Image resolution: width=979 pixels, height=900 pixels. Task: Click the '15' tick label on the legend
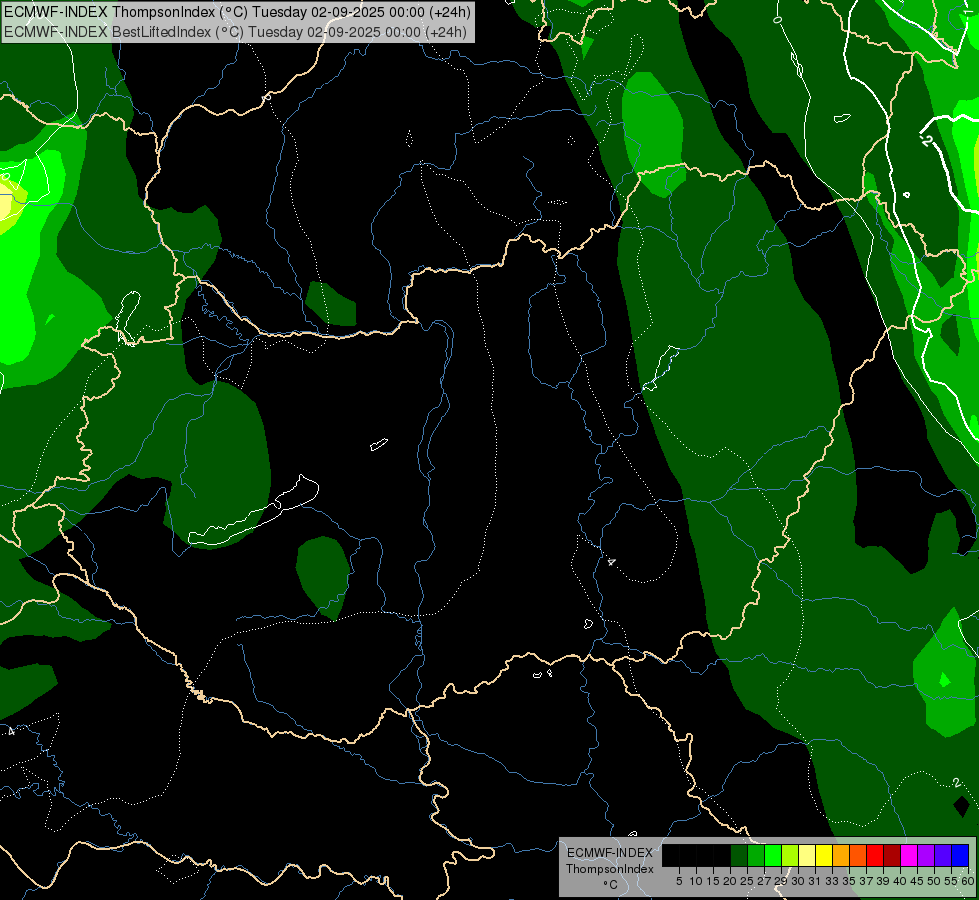pos(713,881)
